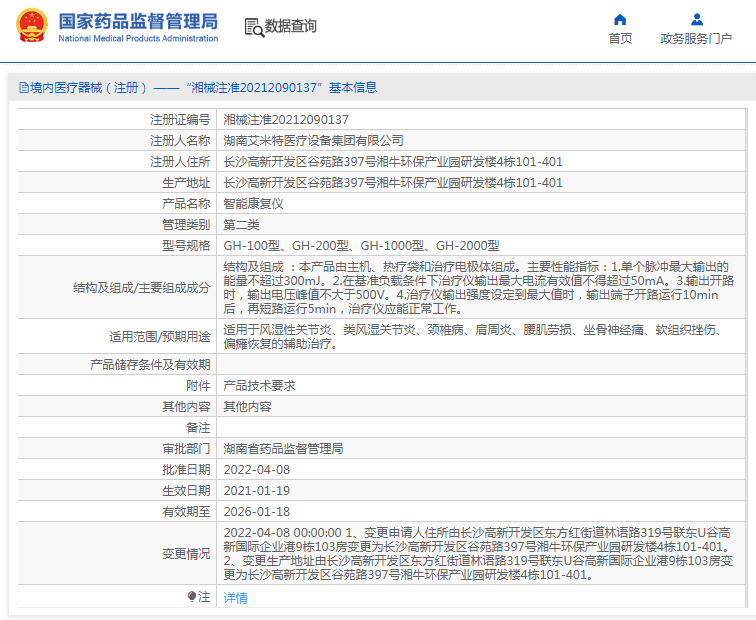This screenshot has width=756, height=620.
Task: Click the 第二类 category value
Action: point(242,225)
